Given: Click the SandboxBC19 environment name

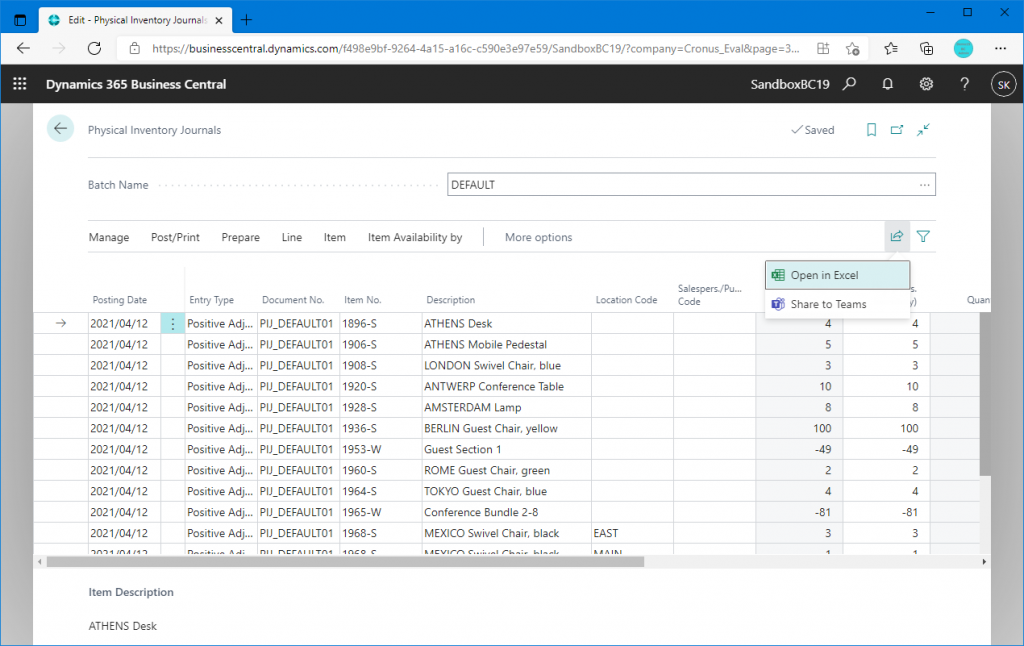Looking at the screenshot, I should click(x=790, y=84).
